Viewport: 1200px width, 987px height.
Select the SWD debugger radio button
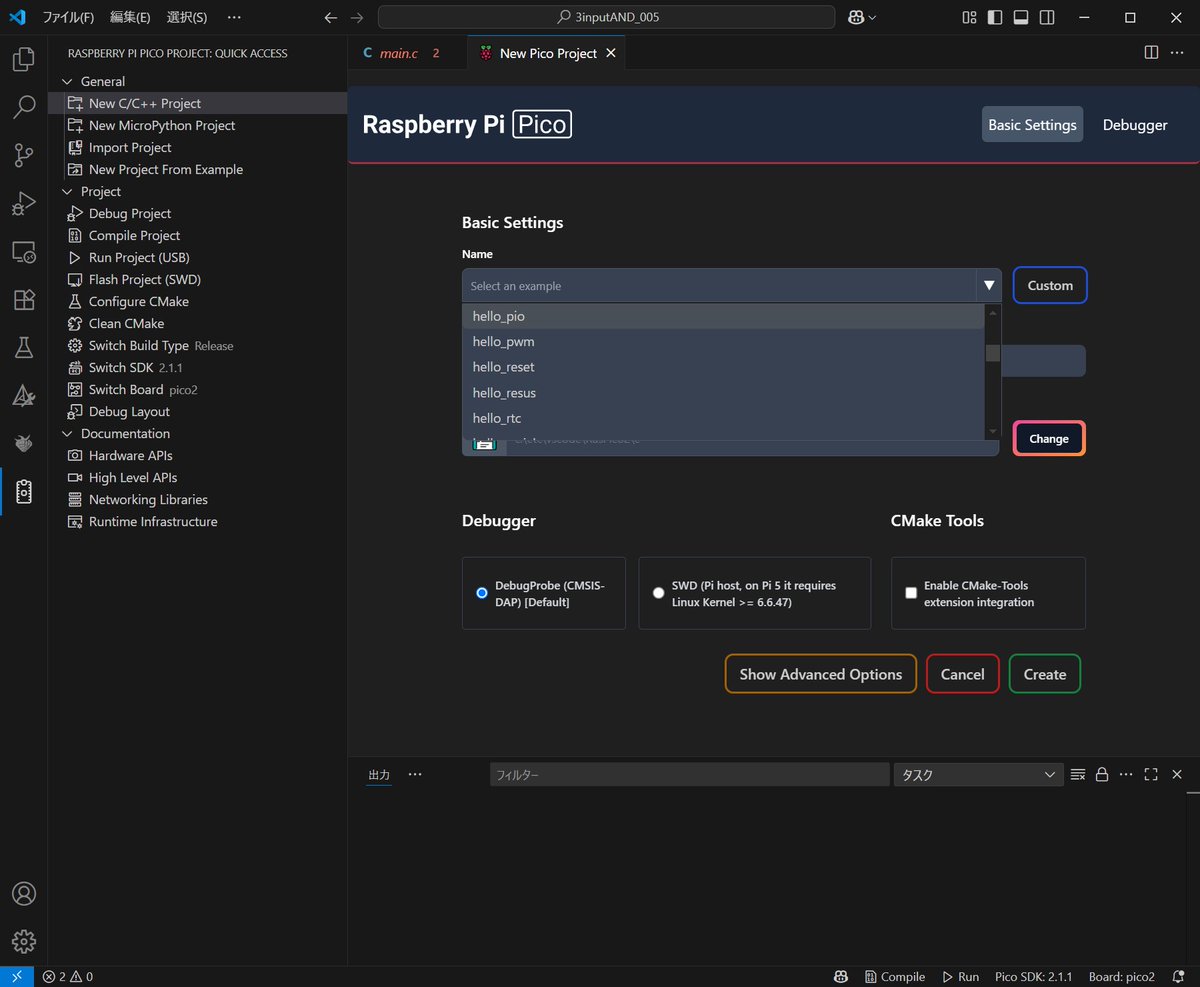click(x=658, y=592)
